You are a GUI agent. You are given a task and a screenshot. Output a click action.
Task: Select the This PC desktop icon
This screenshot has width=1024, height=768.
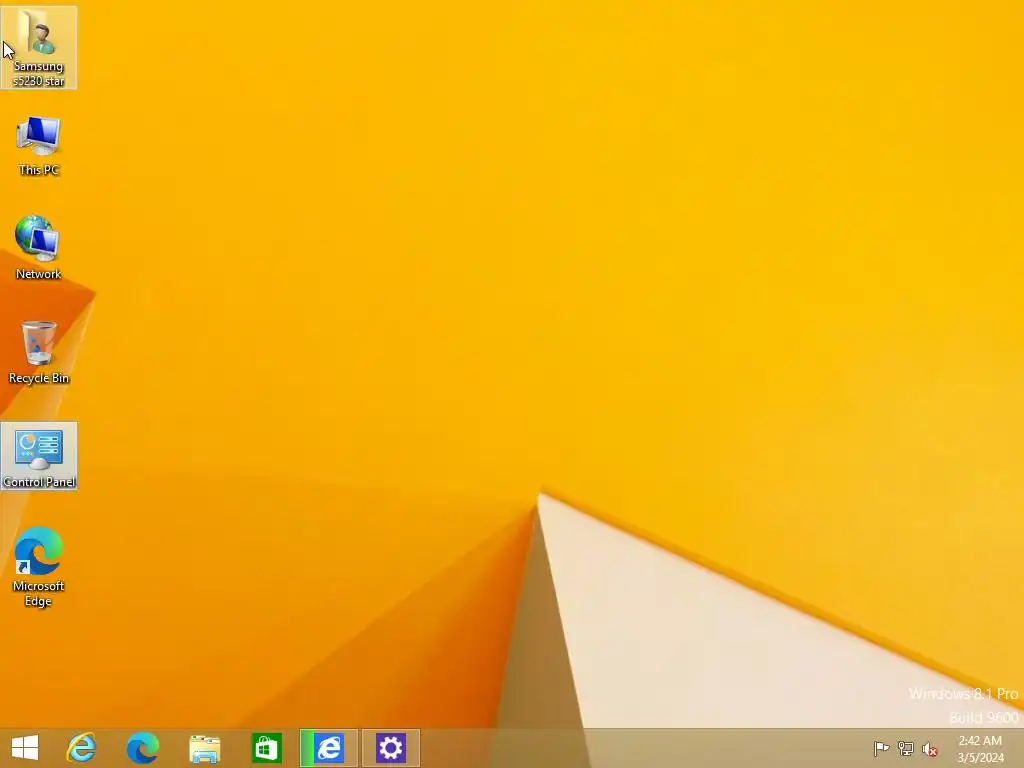pyautogui.click(x=39, y=145)
